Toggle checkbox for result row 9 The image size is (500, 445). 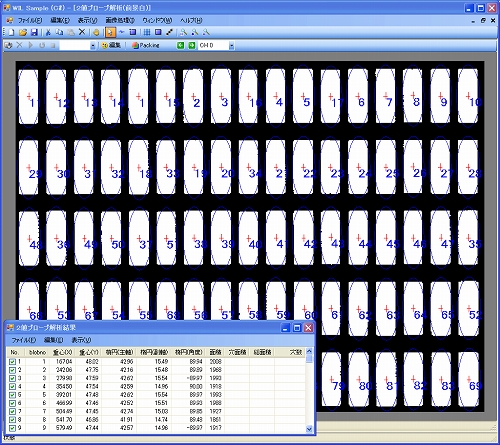coord(12,428)
